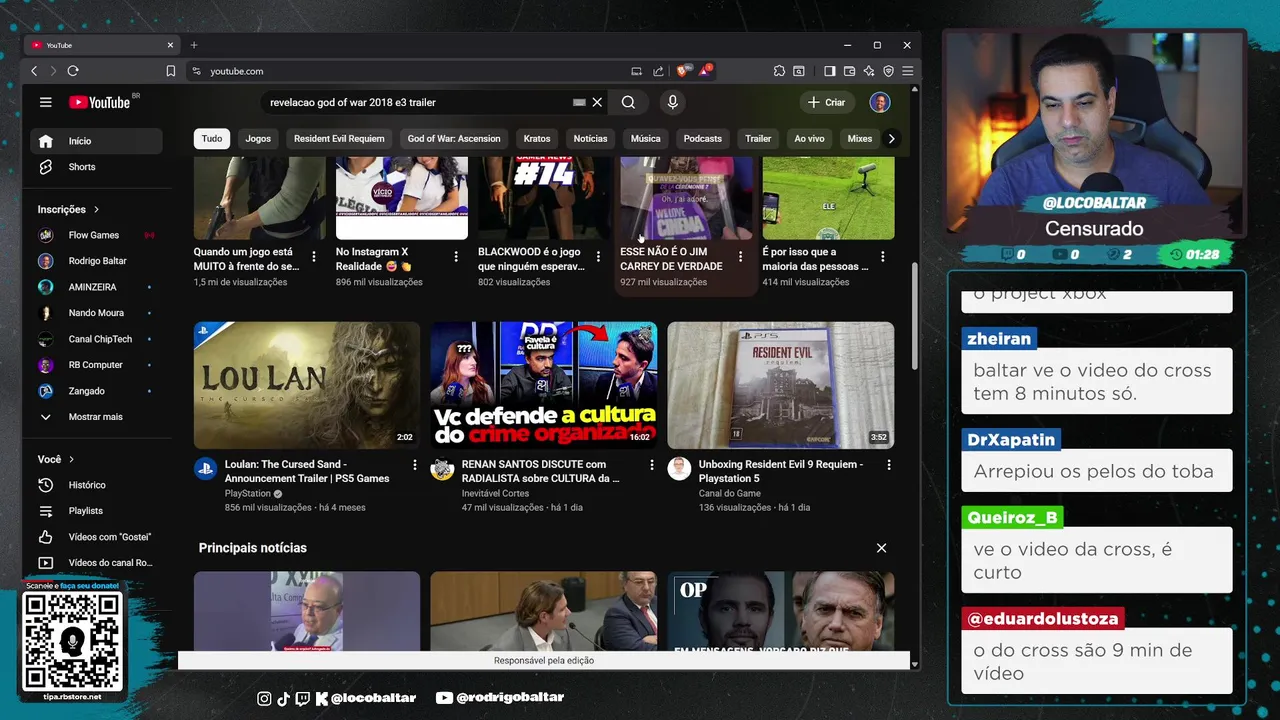
Task: Open Início in the sidebar
Action: (x=96, y=141)
